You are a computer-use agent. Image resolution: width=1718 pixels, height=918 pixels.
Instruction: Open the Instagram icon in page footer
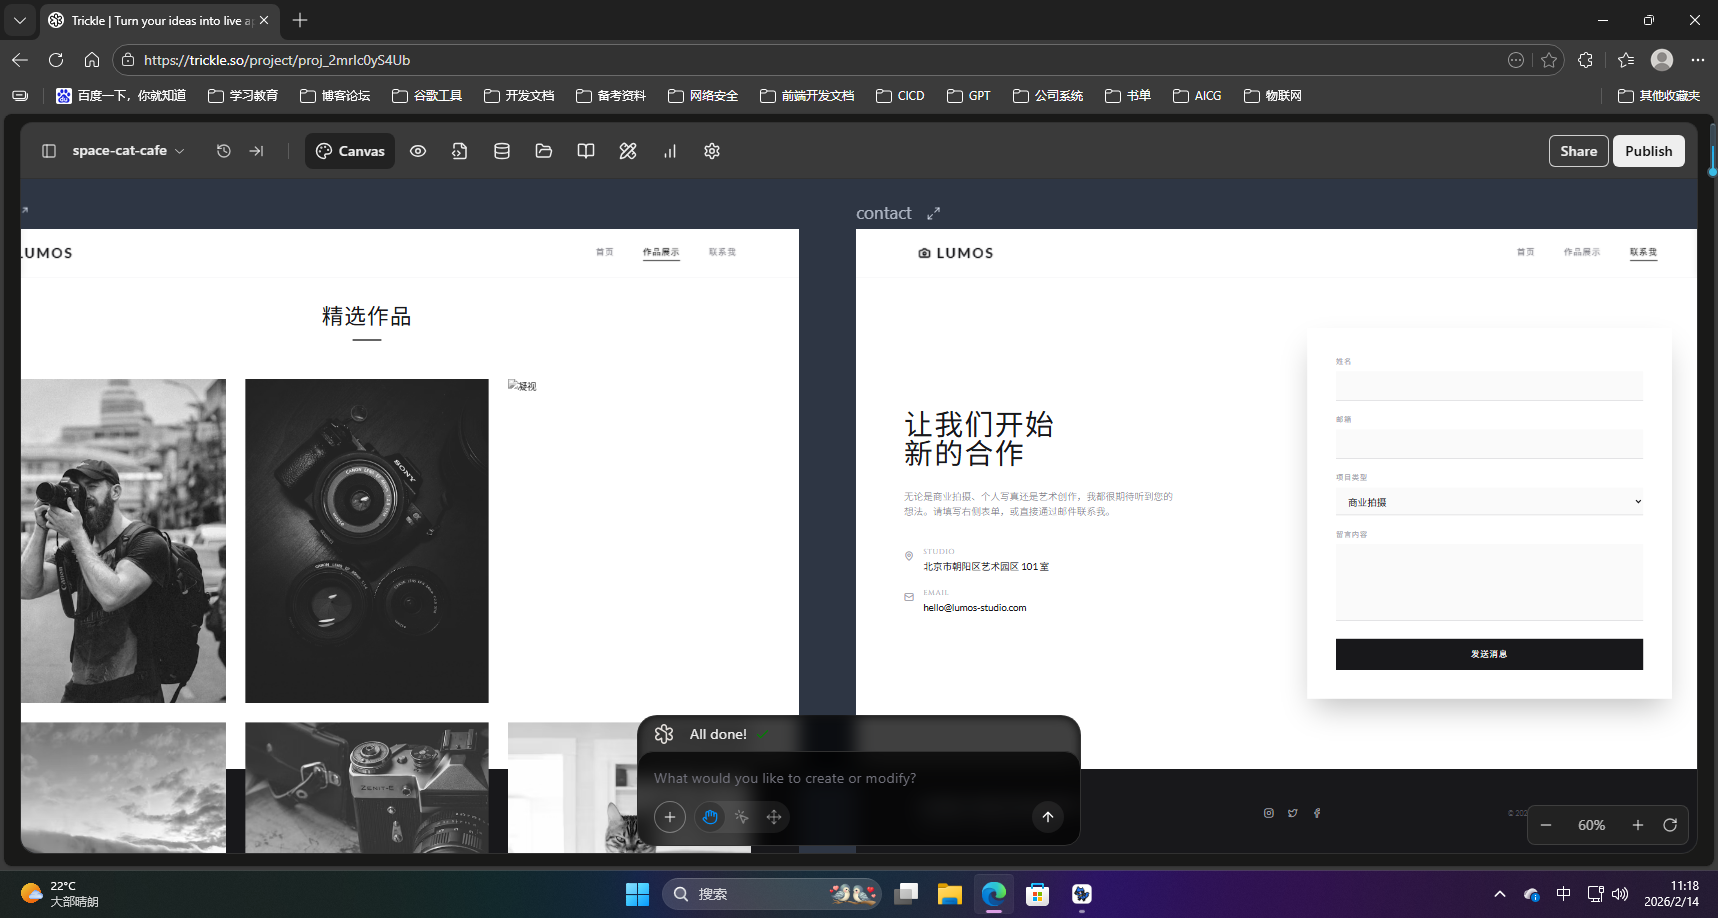coord(1268,813)
